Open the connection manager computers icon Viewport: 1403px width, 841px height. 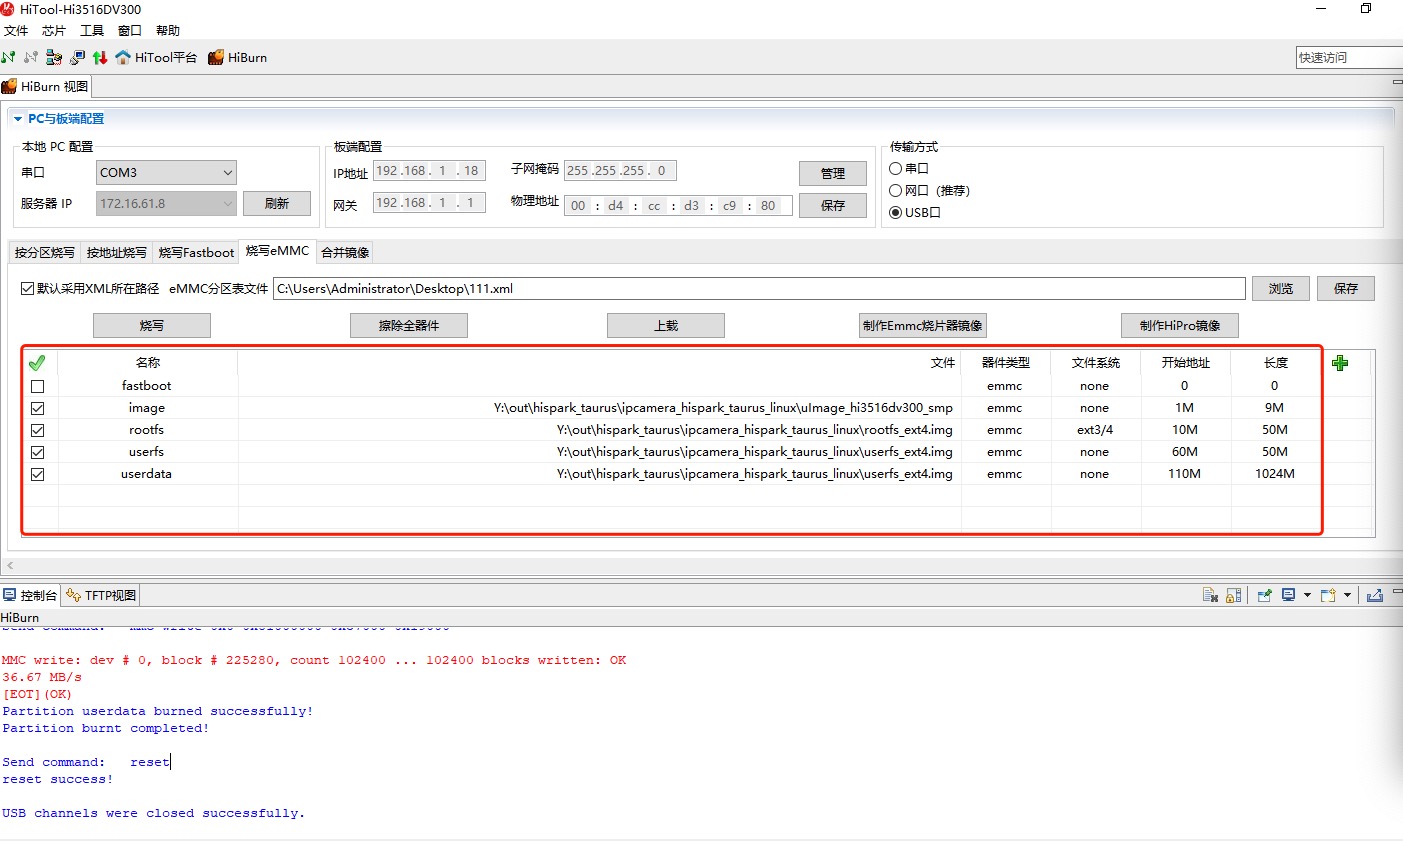click(x=54, y=57)
